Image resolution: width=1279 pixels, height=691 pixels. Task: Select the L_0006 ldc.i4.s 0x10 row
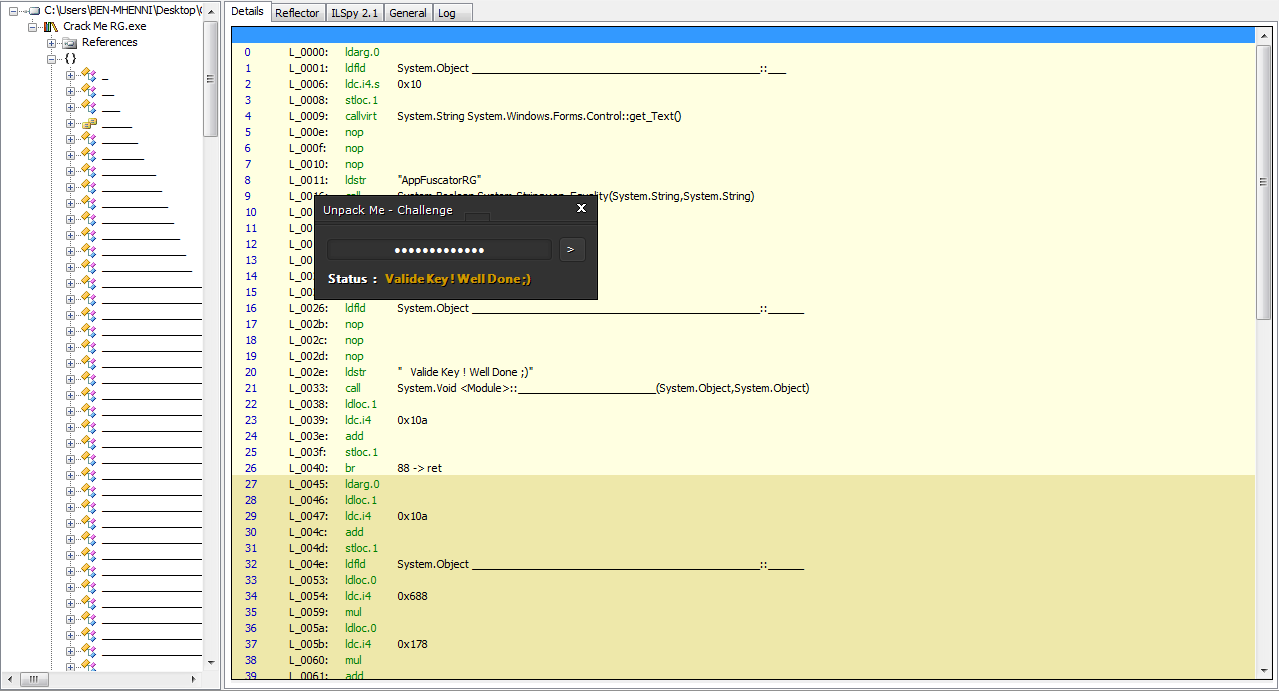pos(743,84)
